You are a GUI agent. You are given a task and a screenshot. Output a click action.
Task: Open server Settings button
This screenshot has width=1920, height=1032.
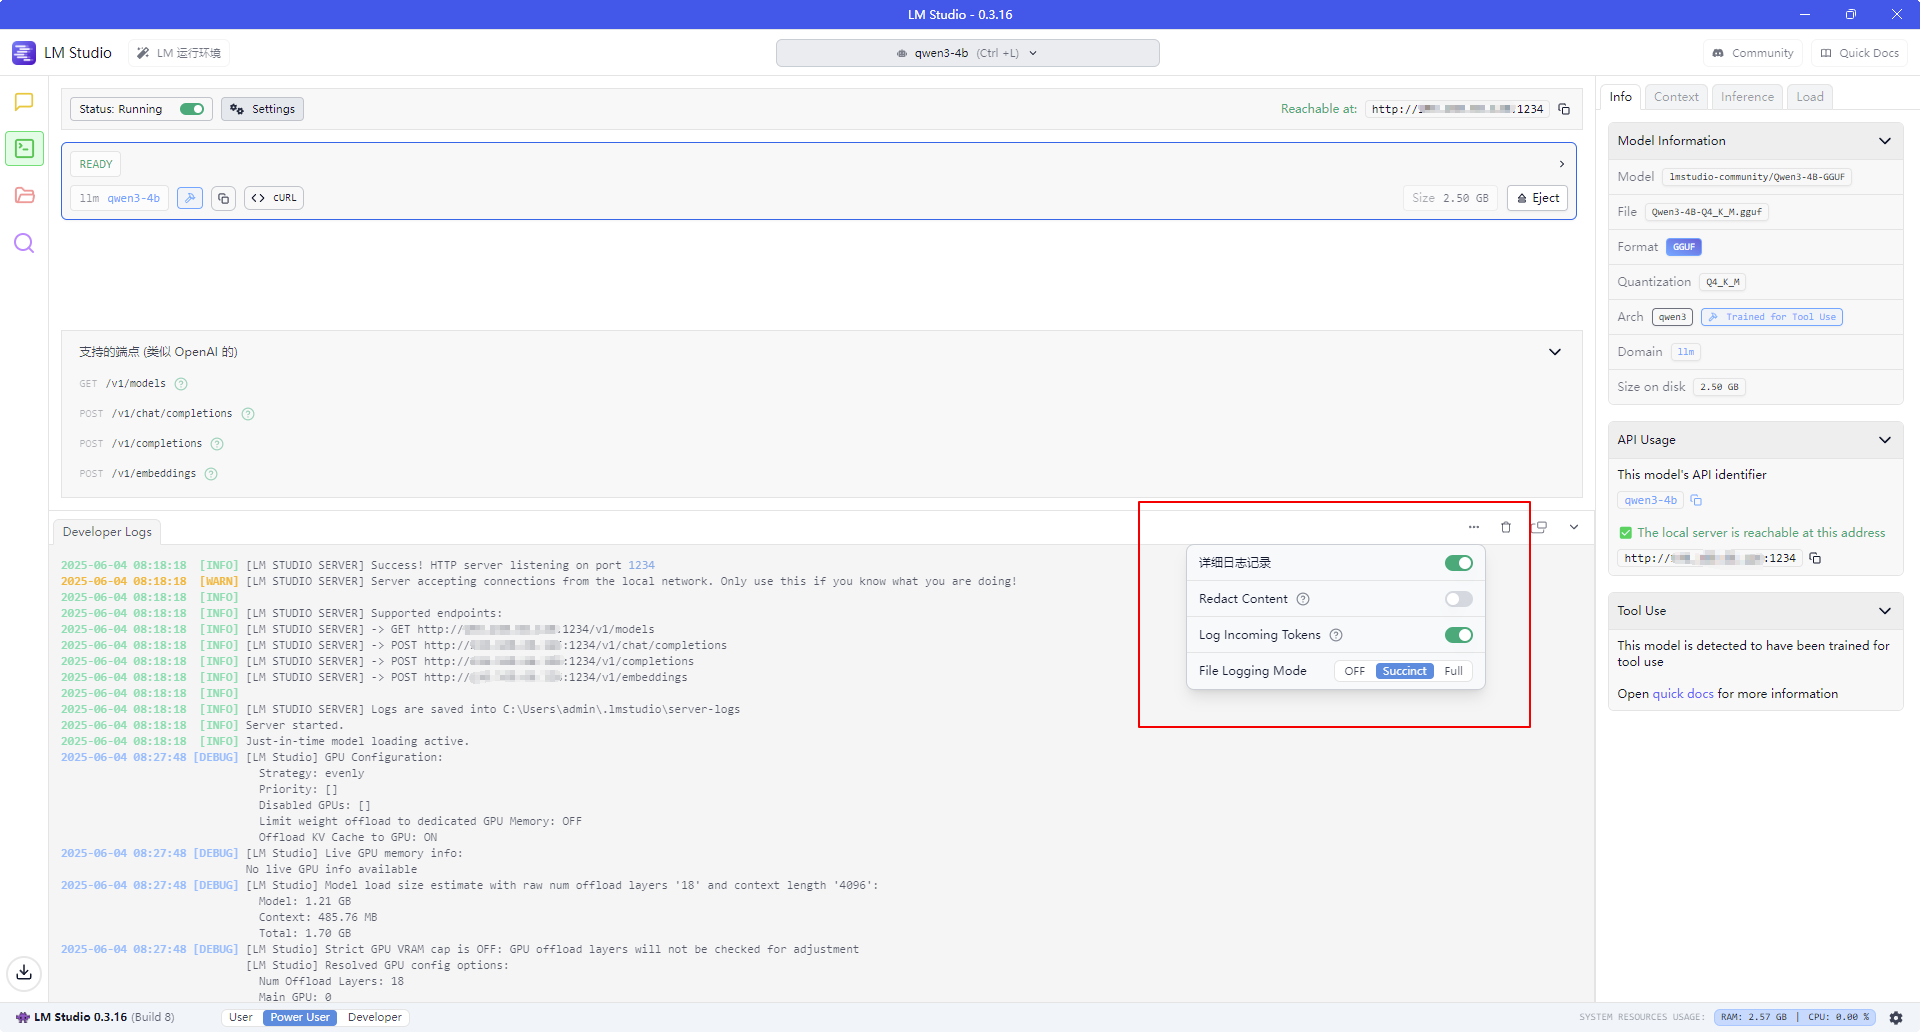coord(262,109)
